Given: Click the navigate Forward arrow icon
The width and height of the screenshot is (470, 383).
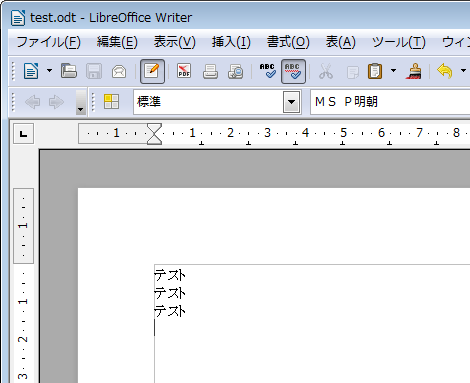Looking at the screenshot, I should click(x=56, y=102).
